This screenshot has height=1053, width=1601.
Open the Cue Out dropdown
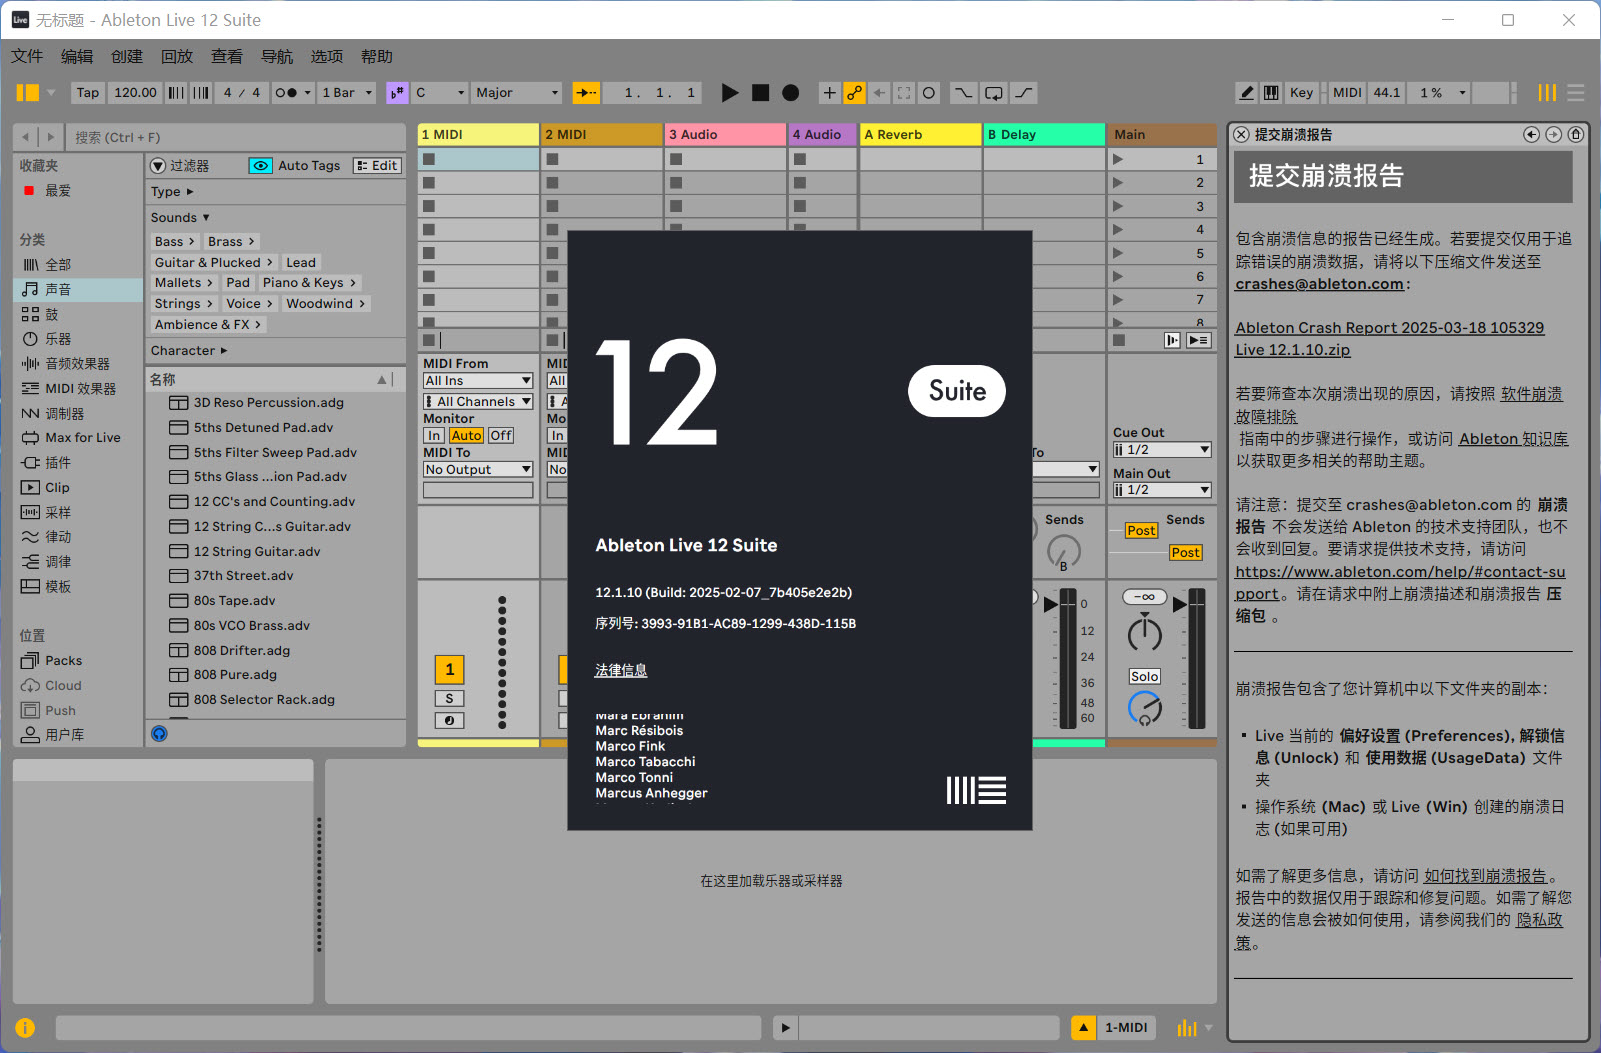(x=1162, y=450)
